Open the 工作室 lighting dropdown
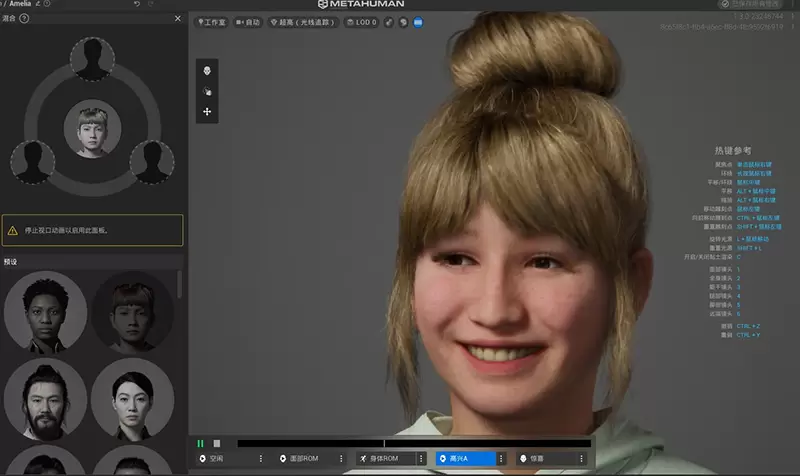Screen dimensions: 800x476 pyautogui.click(x=211, y=21)
